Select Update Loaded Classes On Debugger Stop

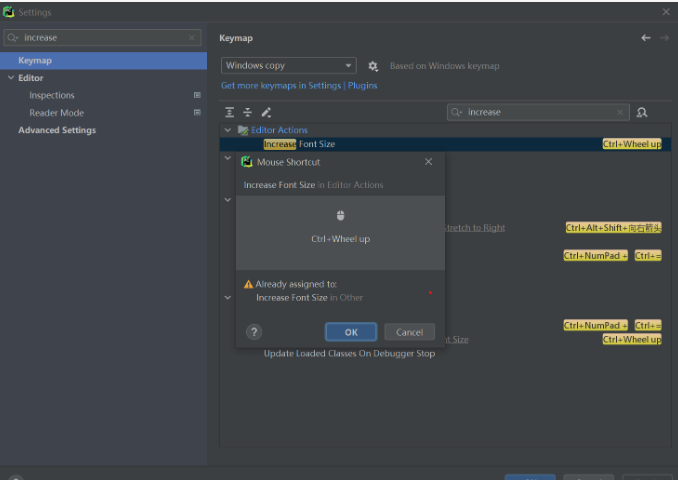coord(349,354)
